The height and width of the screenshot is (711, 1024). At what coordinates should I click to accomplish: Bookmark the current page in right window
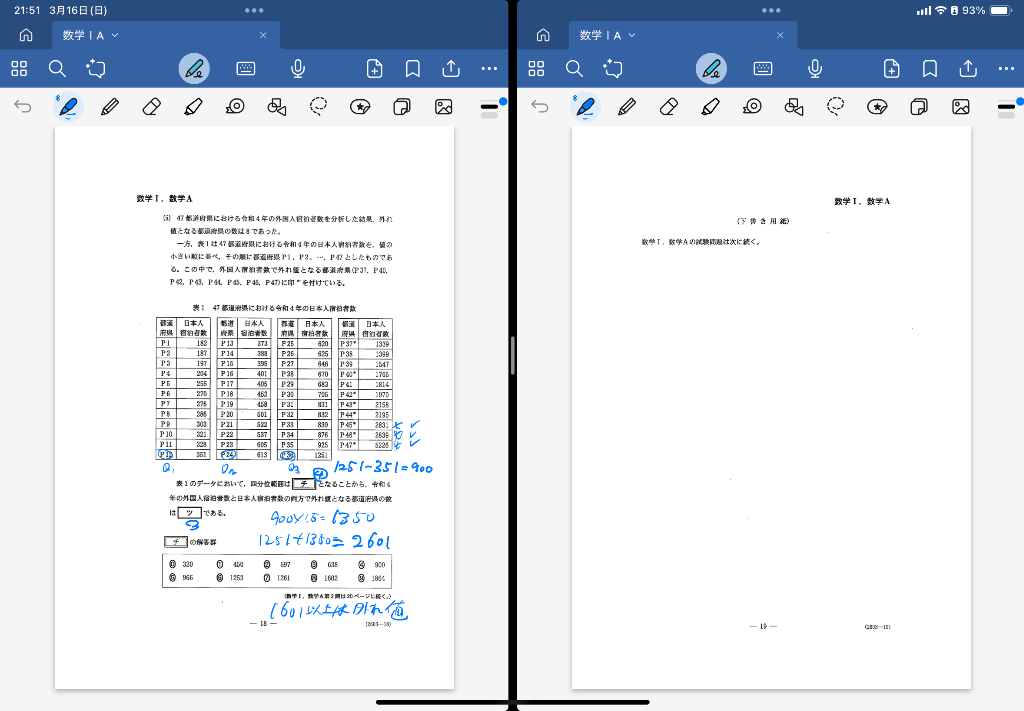930,68
